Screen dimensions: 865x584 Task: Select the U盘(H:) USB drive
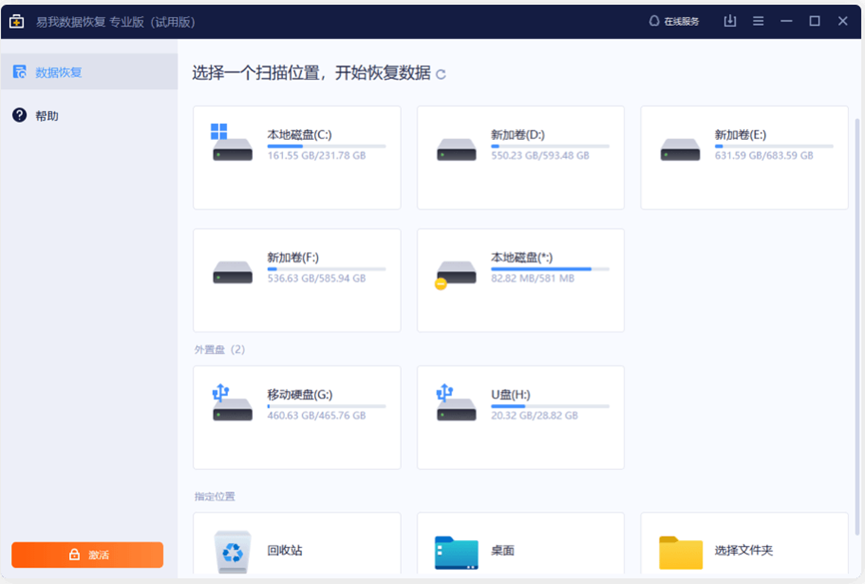tap(520, 417)
